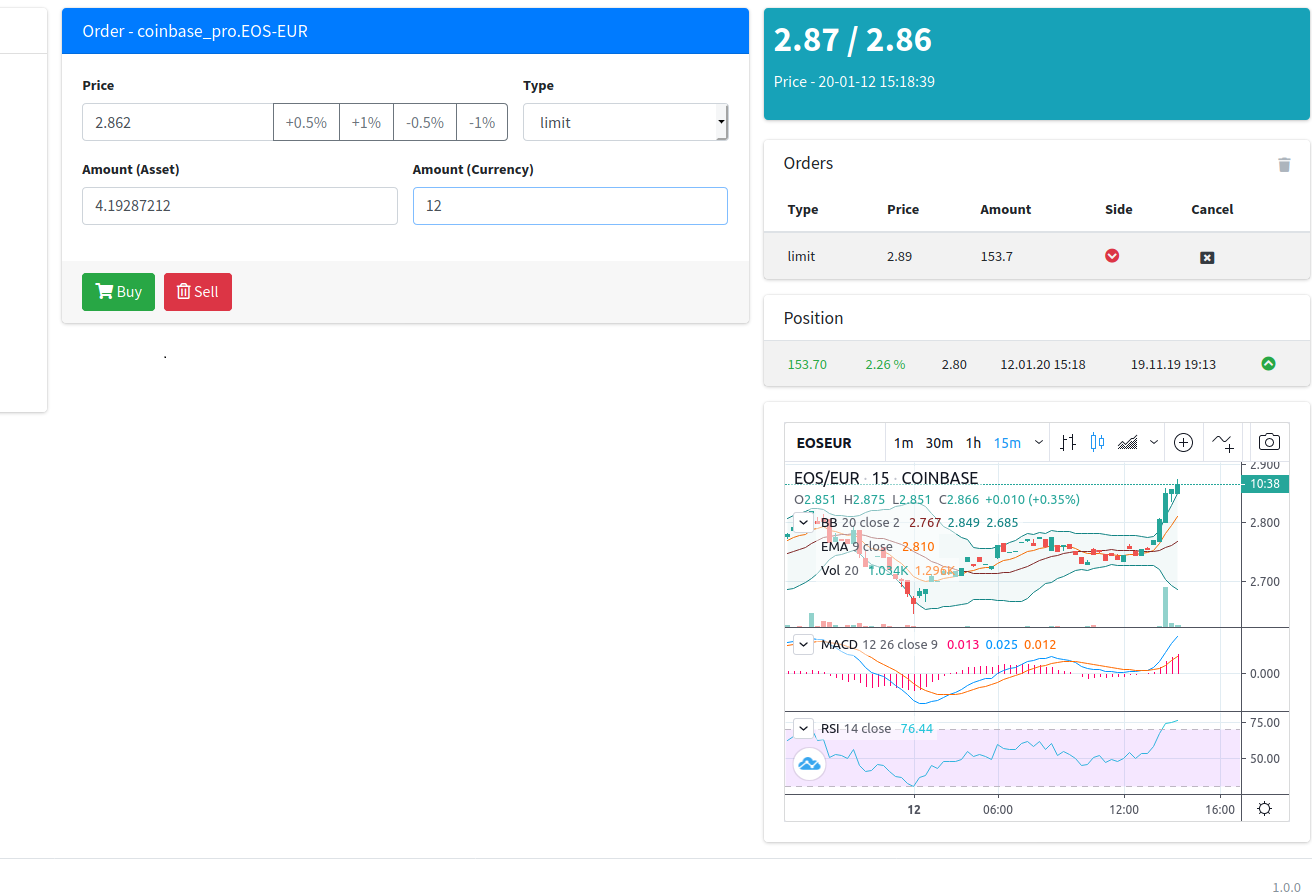The width and height of the screenshot is (1312, 895).
Task: Click the MACD 12 26 close 9 label
Action: click(x=879, y=644)
